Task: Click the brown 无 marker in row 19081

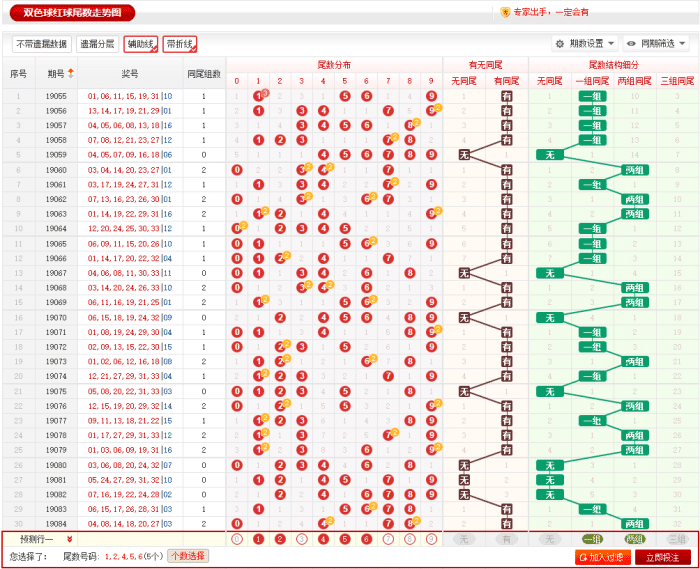Action: [x=464, y=480]
